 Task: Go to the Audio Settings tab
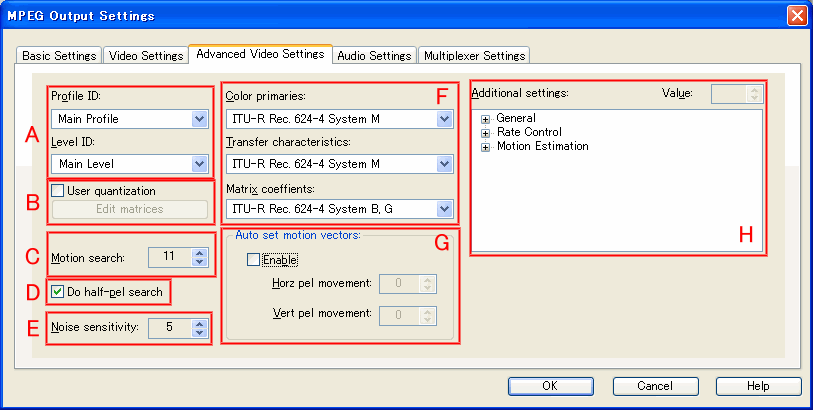click(x=374, y=56)
